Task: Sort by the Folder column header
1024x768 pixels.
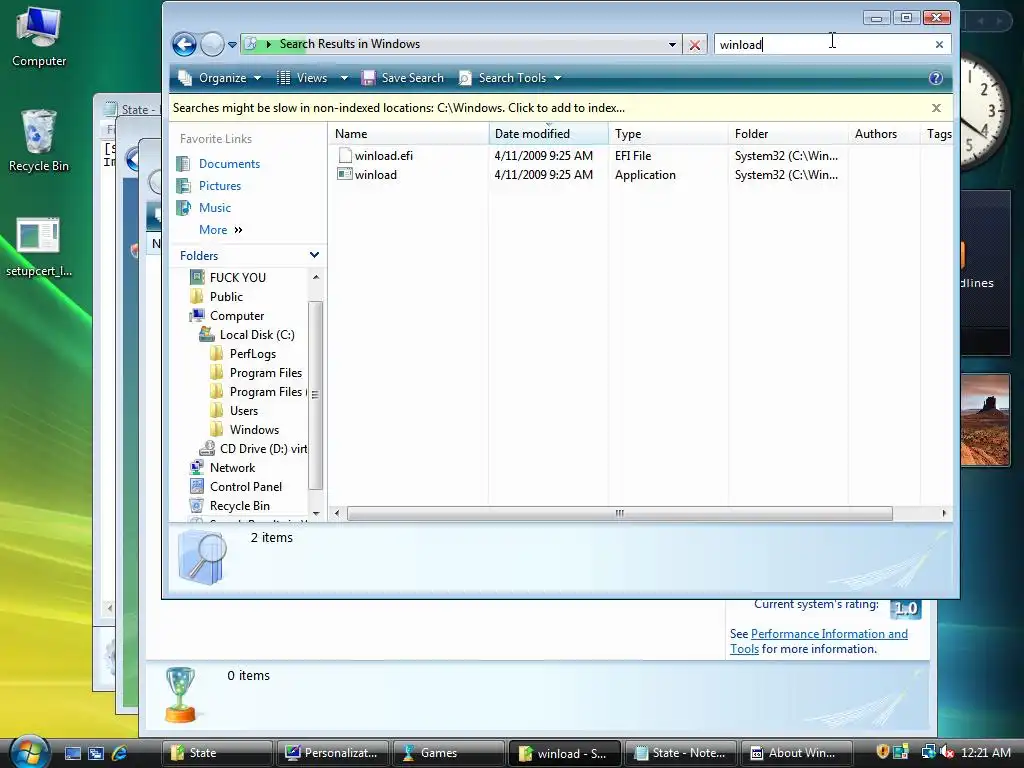Action: coord(788,134)
